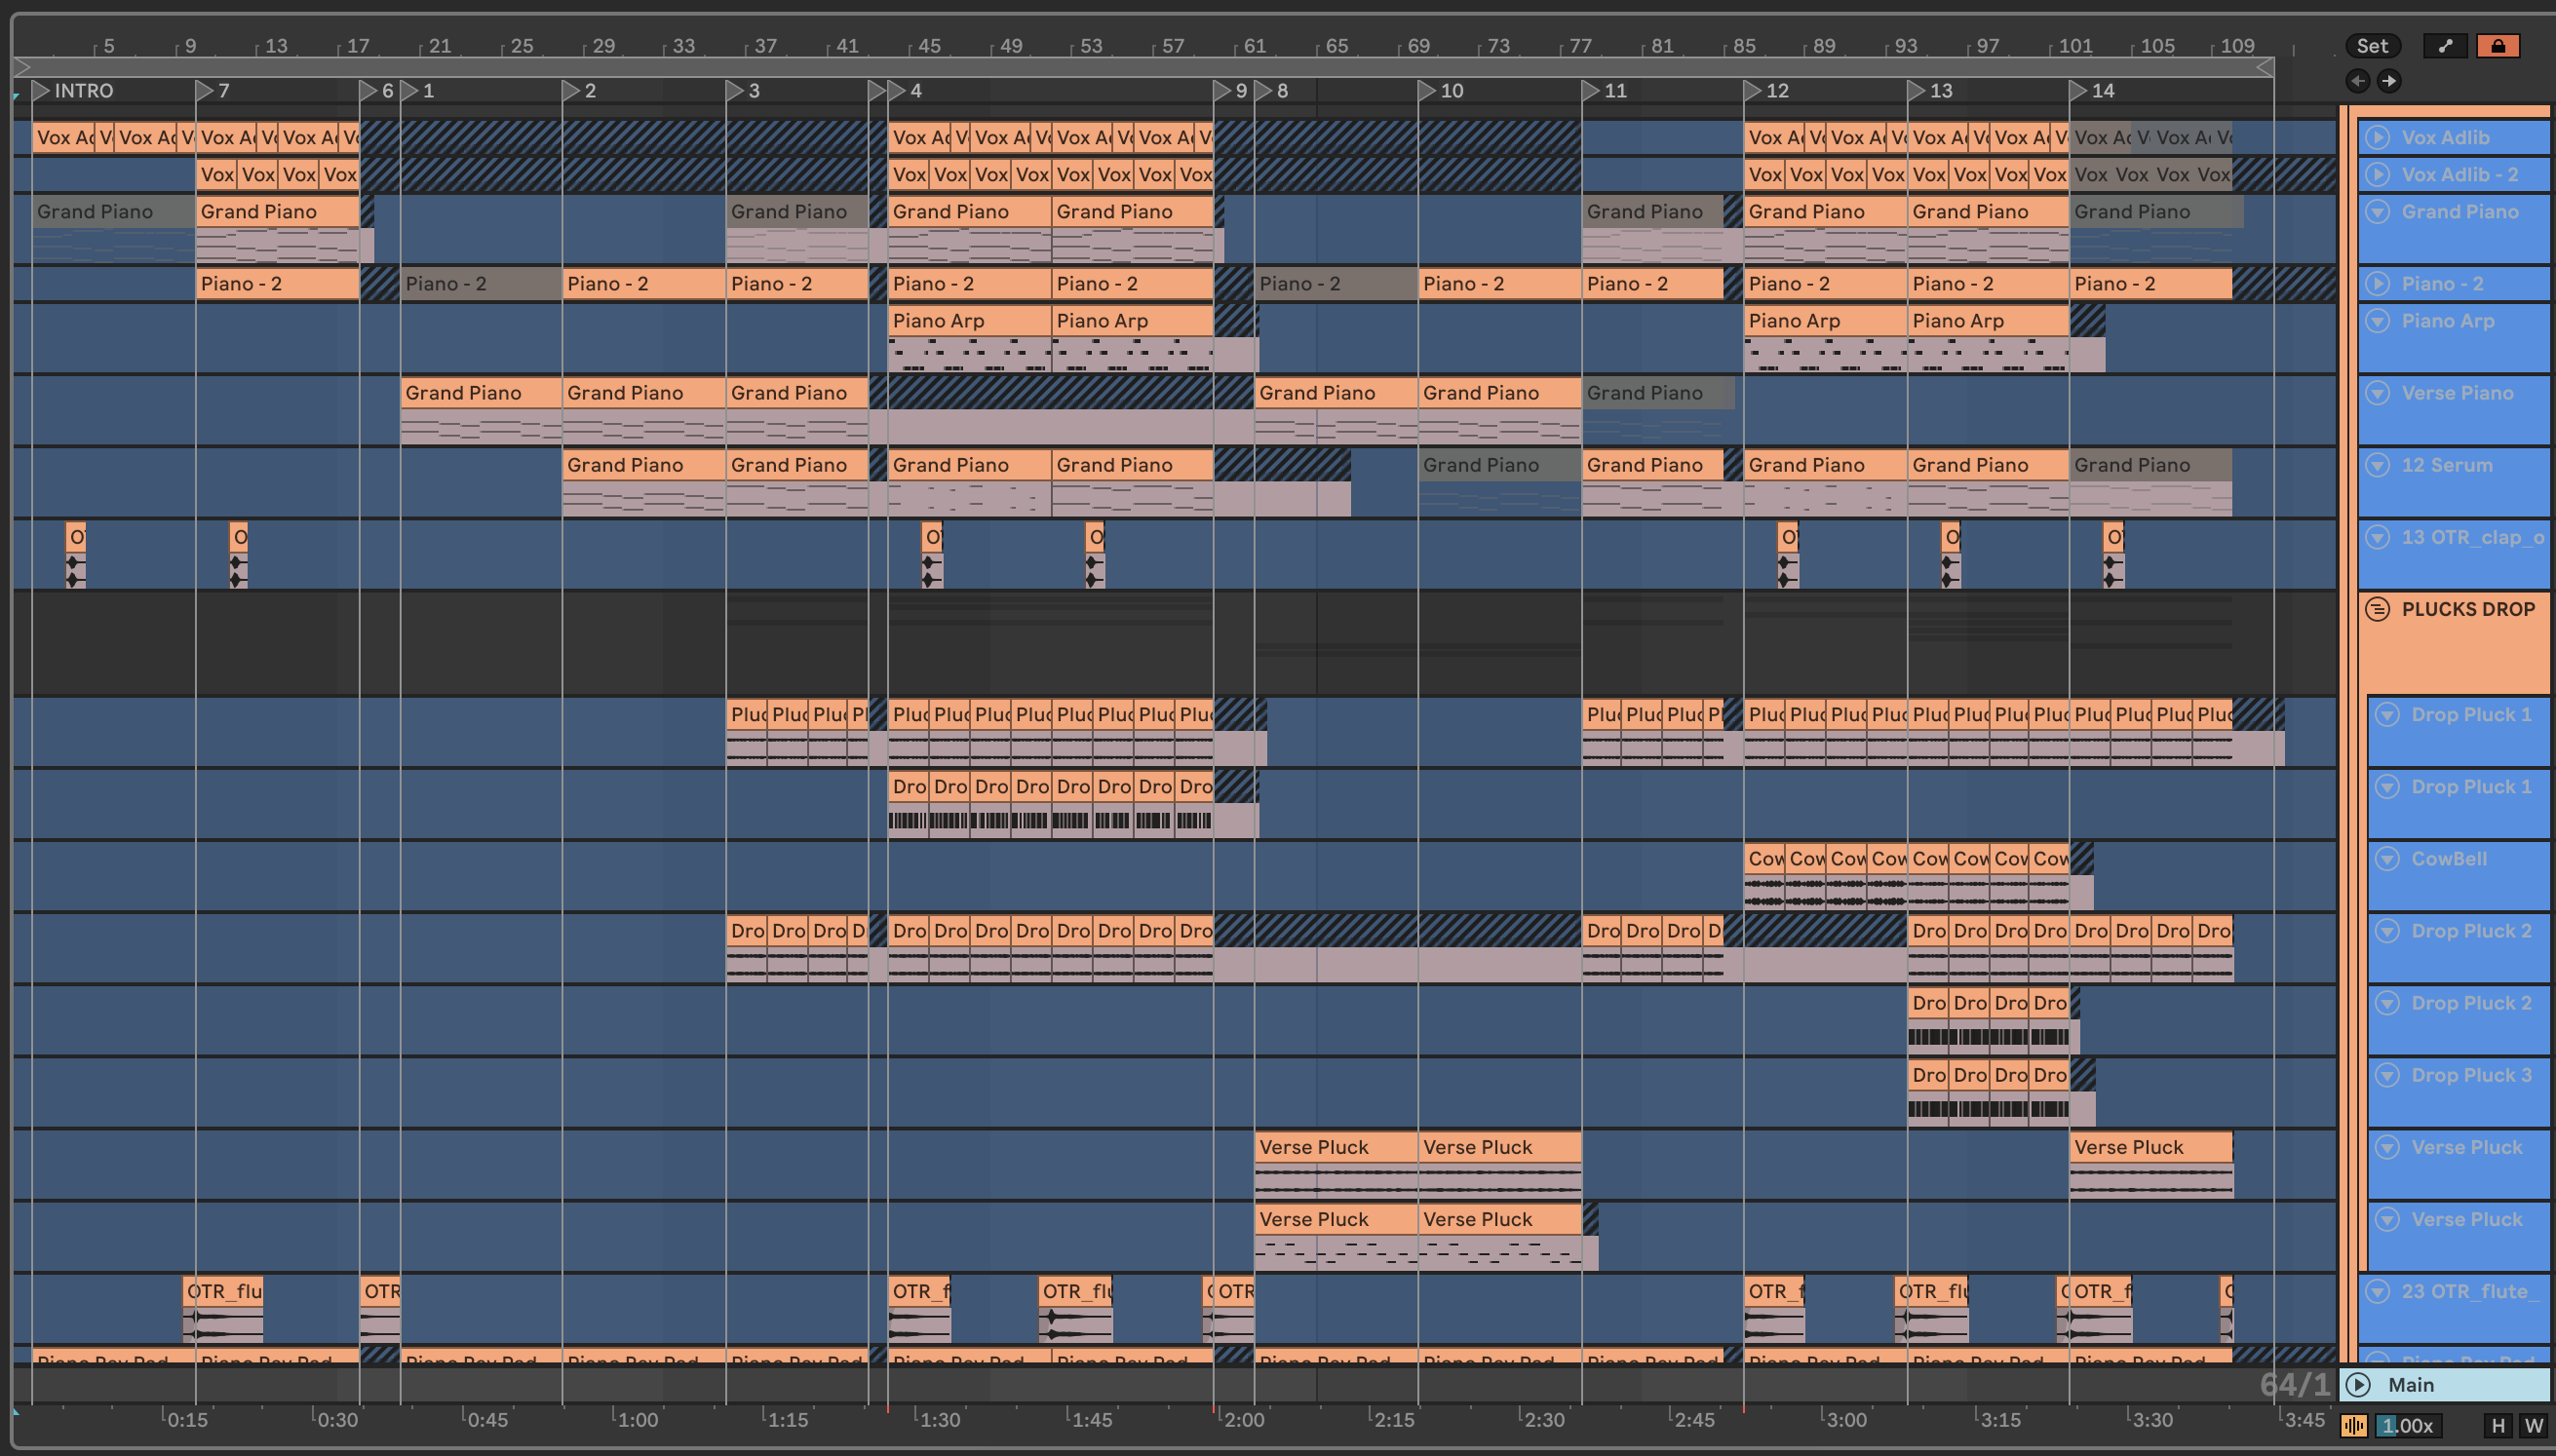The height and width of the screenshot is (1456, 2556).
Task: Fold the Piano Arp track
Action: [x=2378, y=320]
